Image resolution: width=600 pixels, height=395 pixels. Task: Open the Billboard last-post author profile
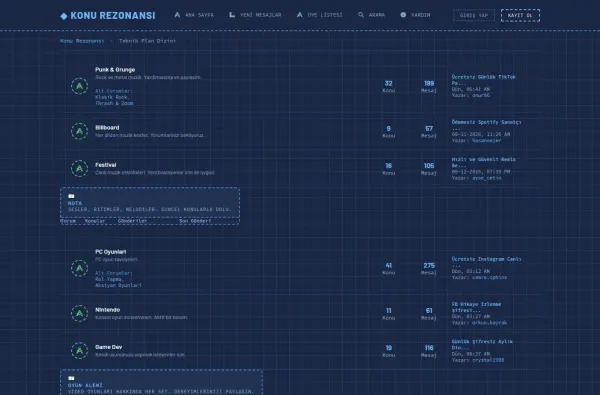486,140
